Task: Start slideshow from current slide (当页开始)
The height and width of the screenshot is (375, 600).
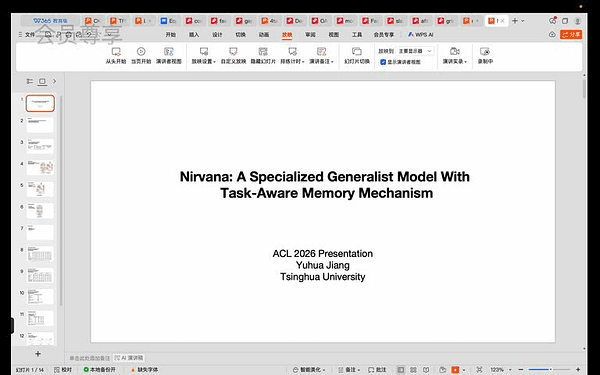Action: click(141, 55)
